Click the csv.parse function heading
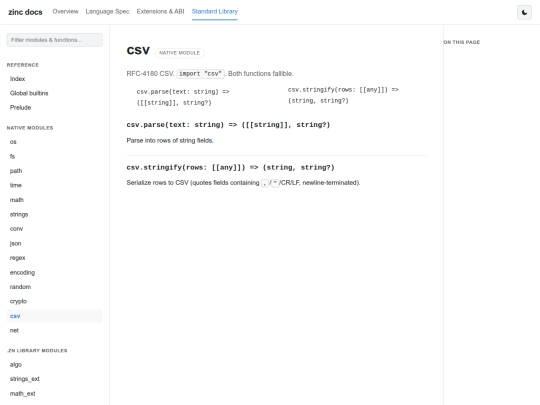 click(x=228, y=125)
